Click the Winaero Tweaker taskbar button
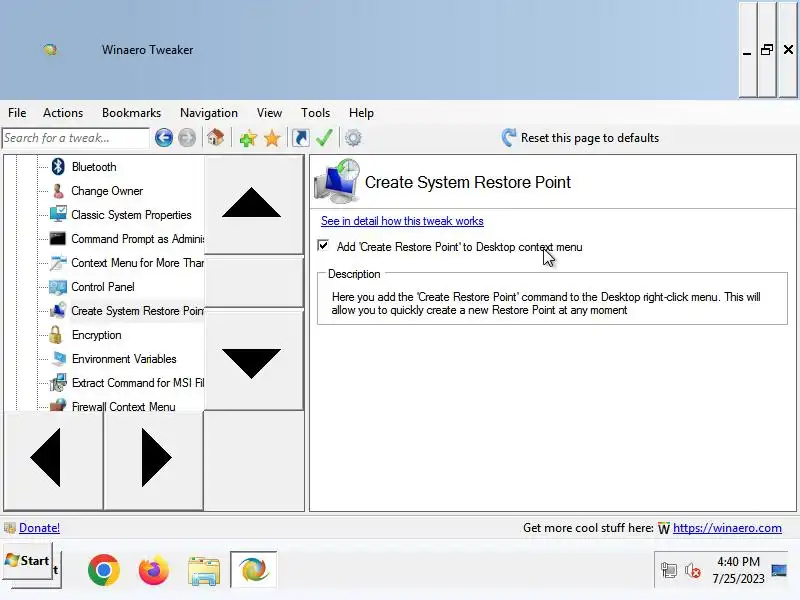Screen dimensions: 800x600 click(x=254, y=569)
